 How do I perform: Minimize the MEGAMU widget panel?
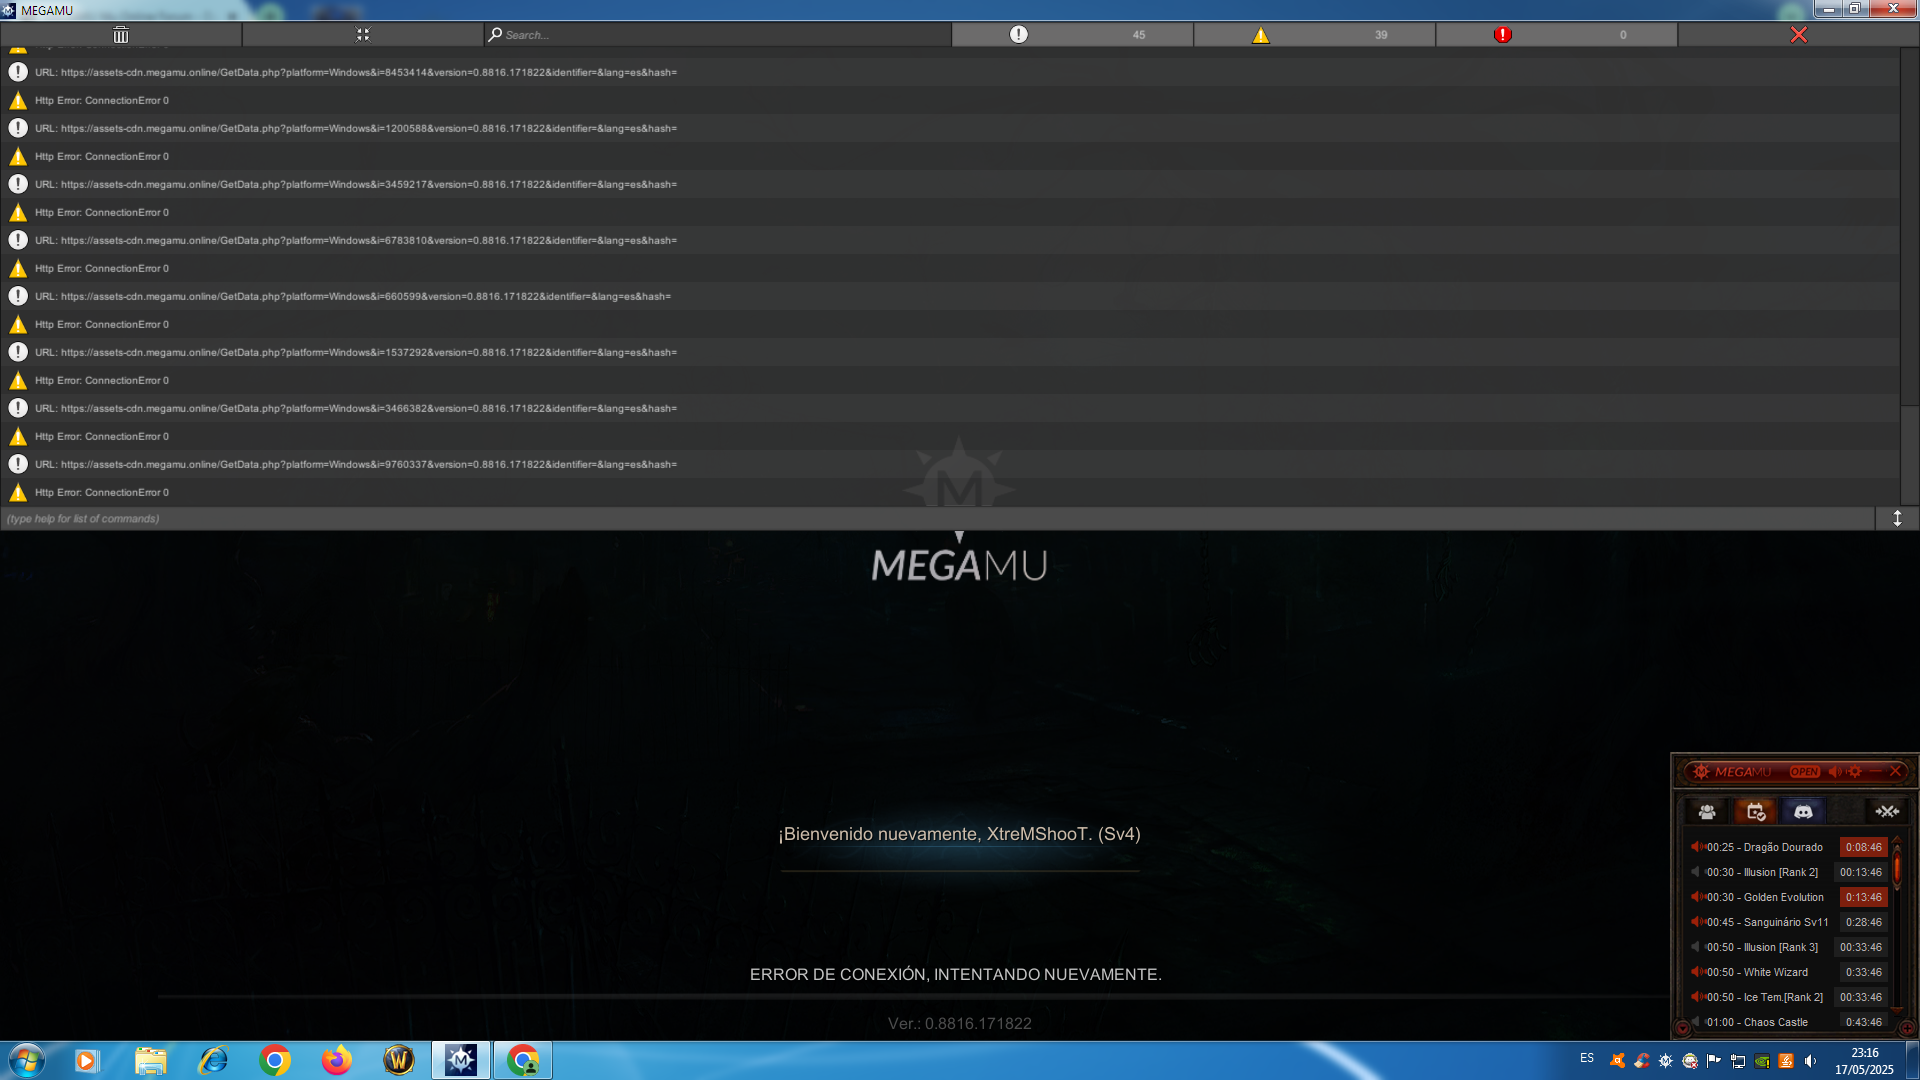point(1876,771)
